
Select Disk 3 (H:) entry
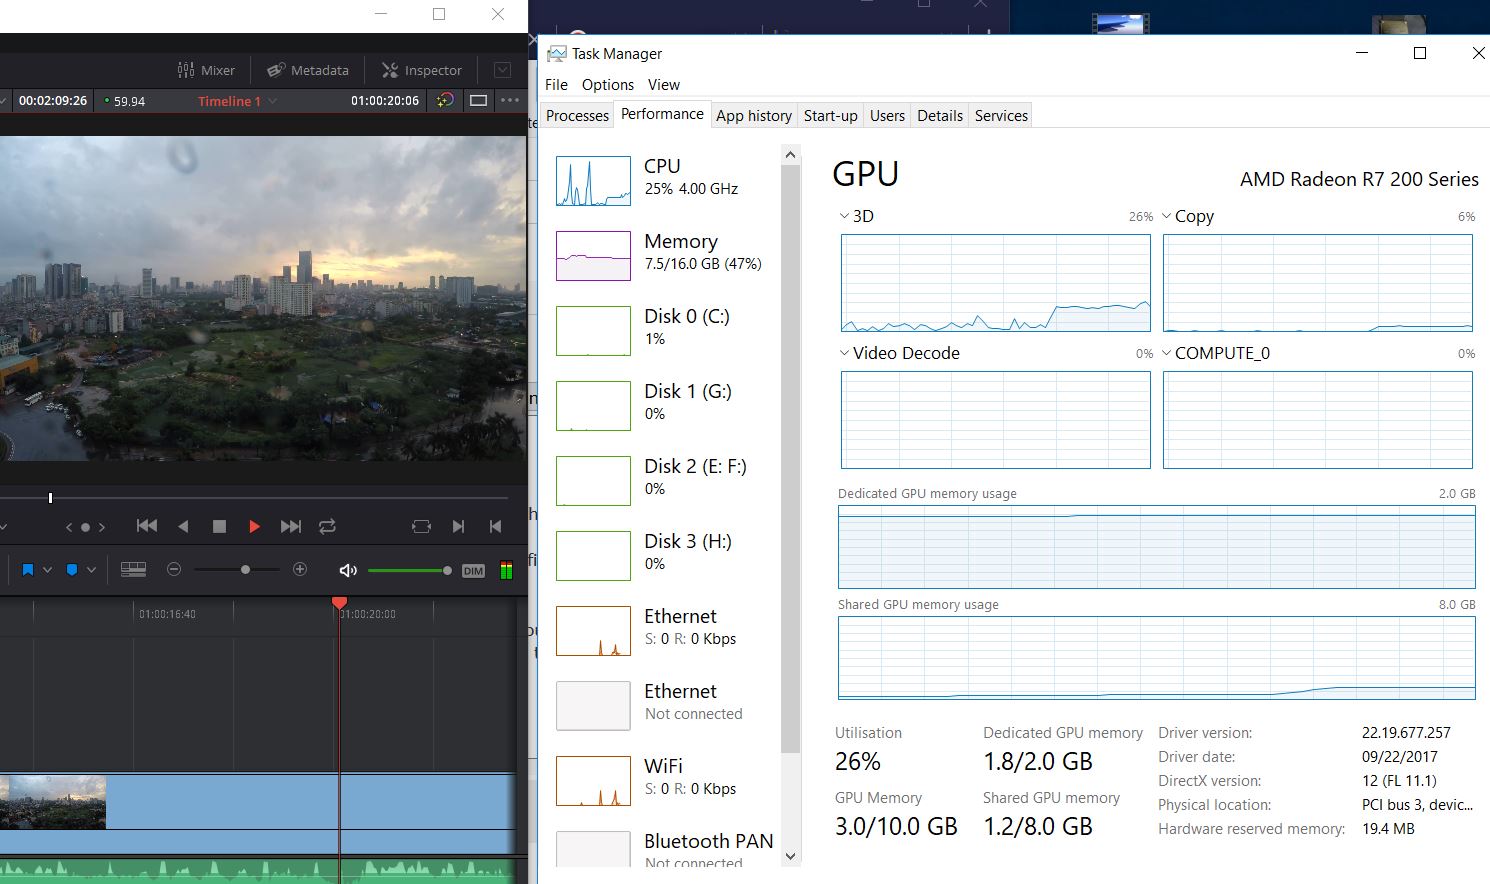tap(664, 556)
